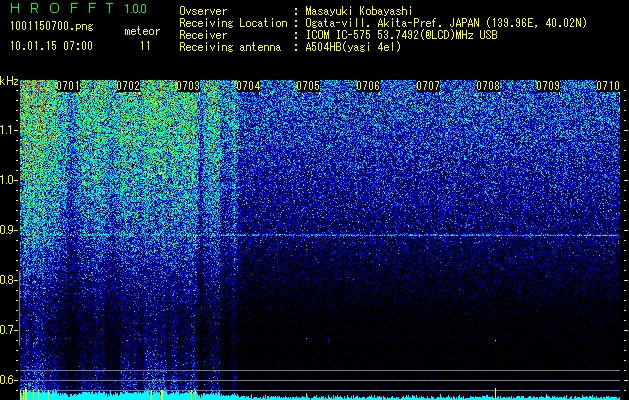Viewport: 629px width, 400px height.
Task: Click the 0709 time marker
Action: tap(548, 86)
